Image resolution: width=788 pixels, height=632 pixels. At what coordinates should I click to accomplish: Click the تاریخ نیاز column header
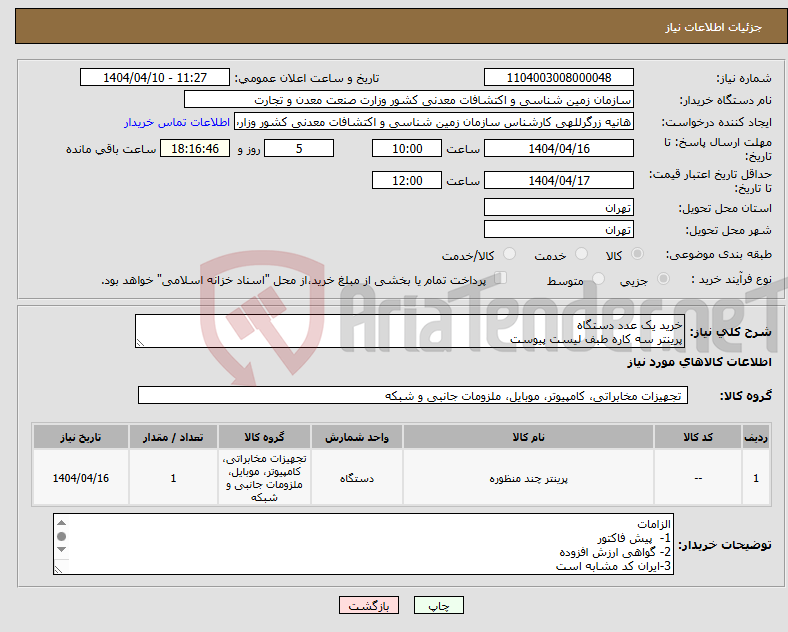(x=81, y=437)
